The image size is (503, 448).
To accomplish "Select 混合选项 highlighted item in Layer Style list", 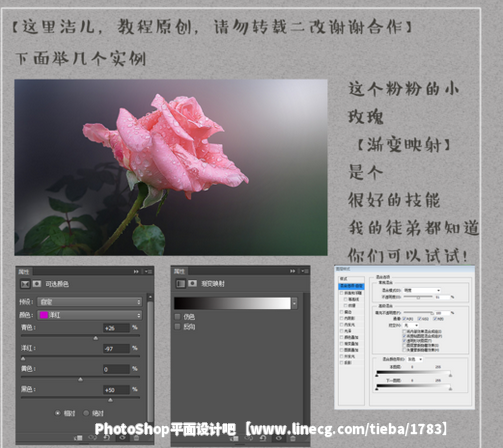I will [351, 287].
